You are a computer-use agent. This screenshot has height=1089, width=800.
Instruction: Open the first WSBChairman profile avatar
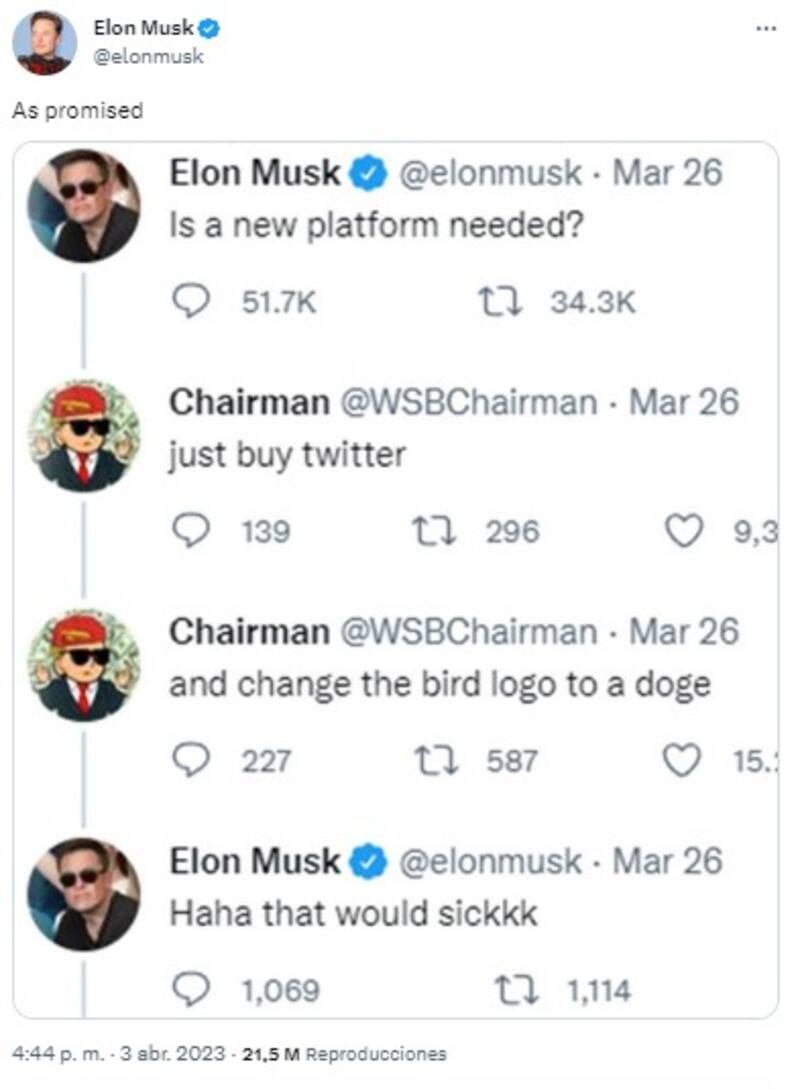tap(83, 436)
